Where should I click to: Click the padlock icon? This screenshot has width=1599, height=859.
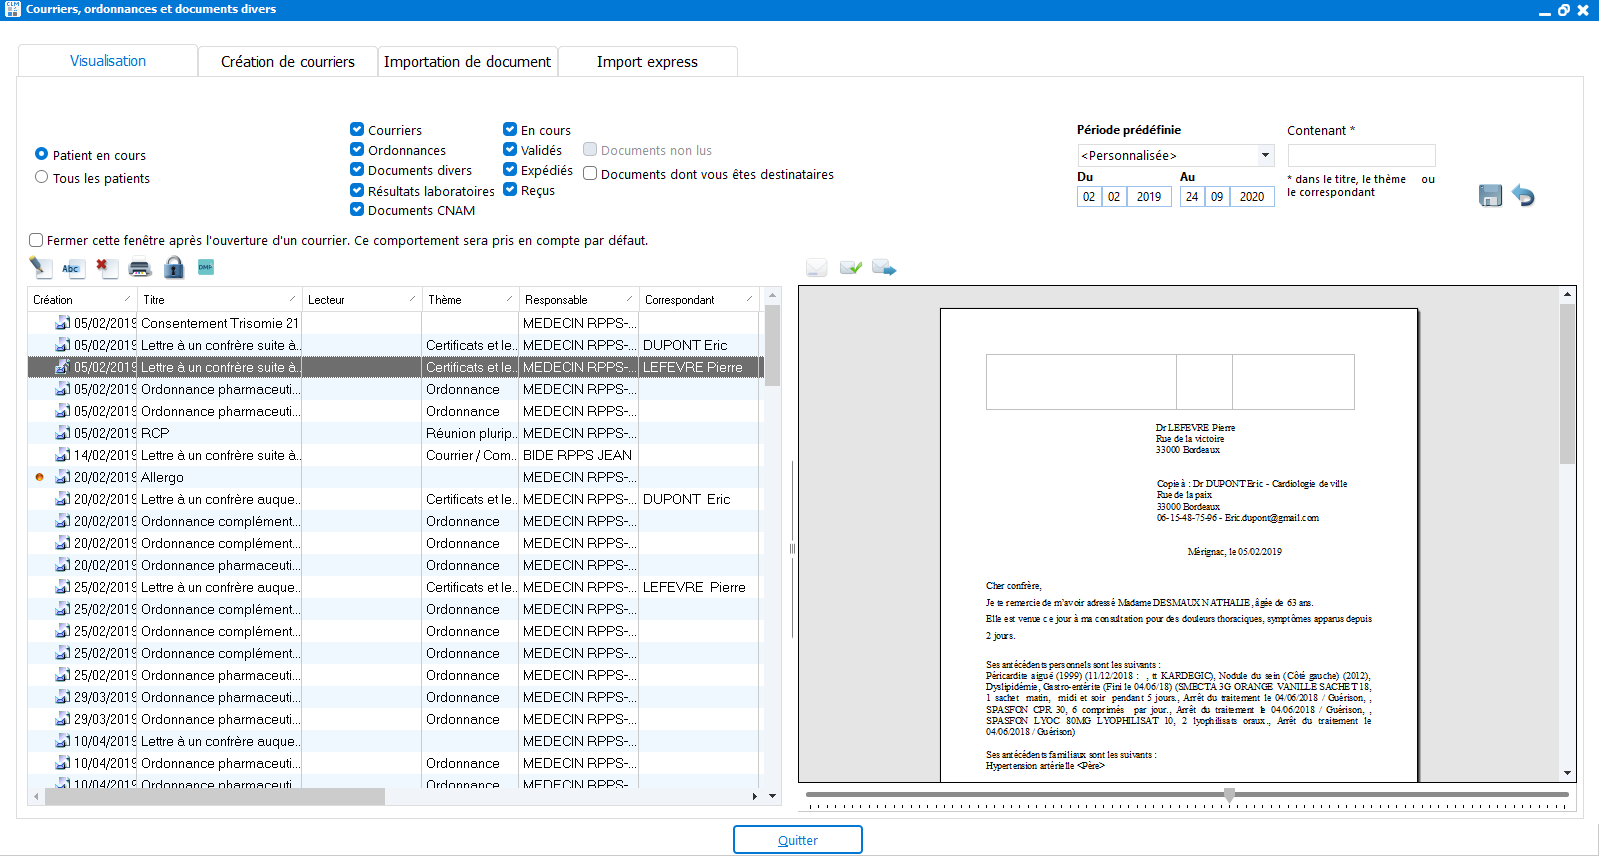tap(174, 267)
